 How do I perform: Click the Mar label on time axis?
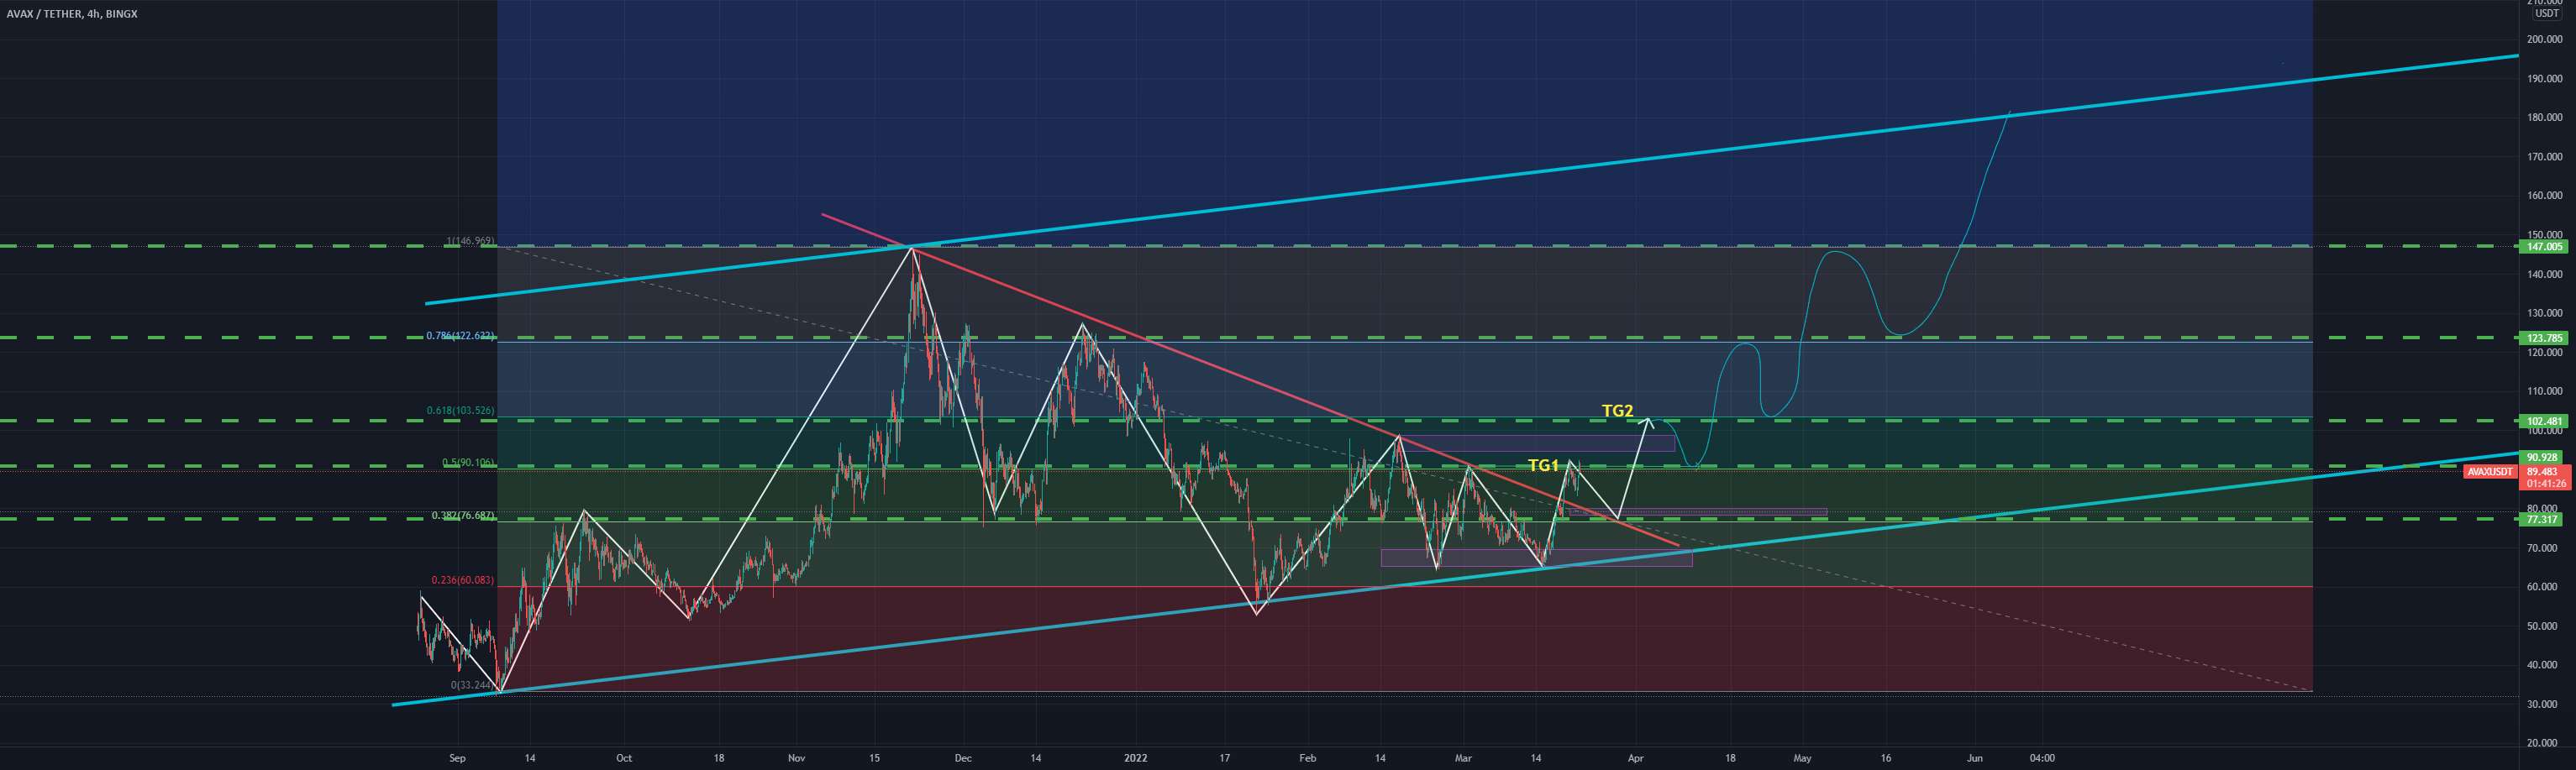[1463, 758]
